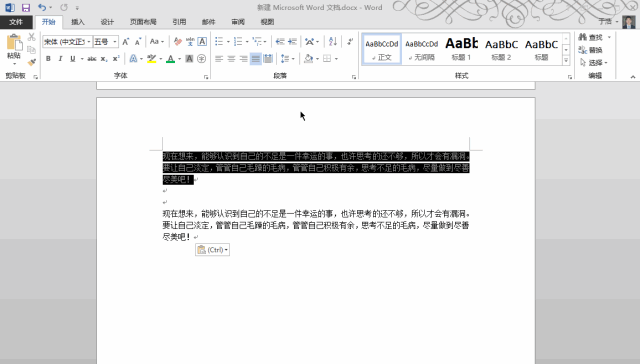Apply the 正文 Normal style

pyautogui.click(x=382, y=49)
